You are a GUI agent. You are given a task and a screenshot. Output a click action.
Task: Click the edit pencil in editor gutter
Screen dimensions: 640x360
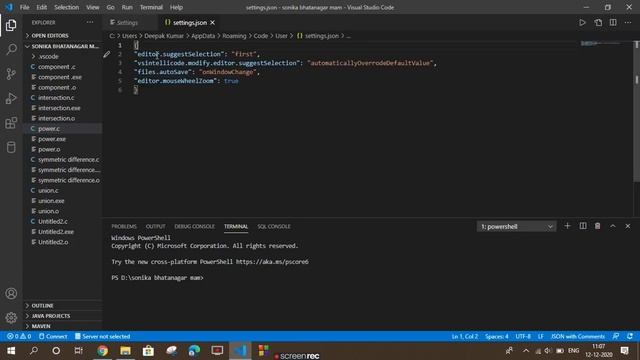pos(107,54)
